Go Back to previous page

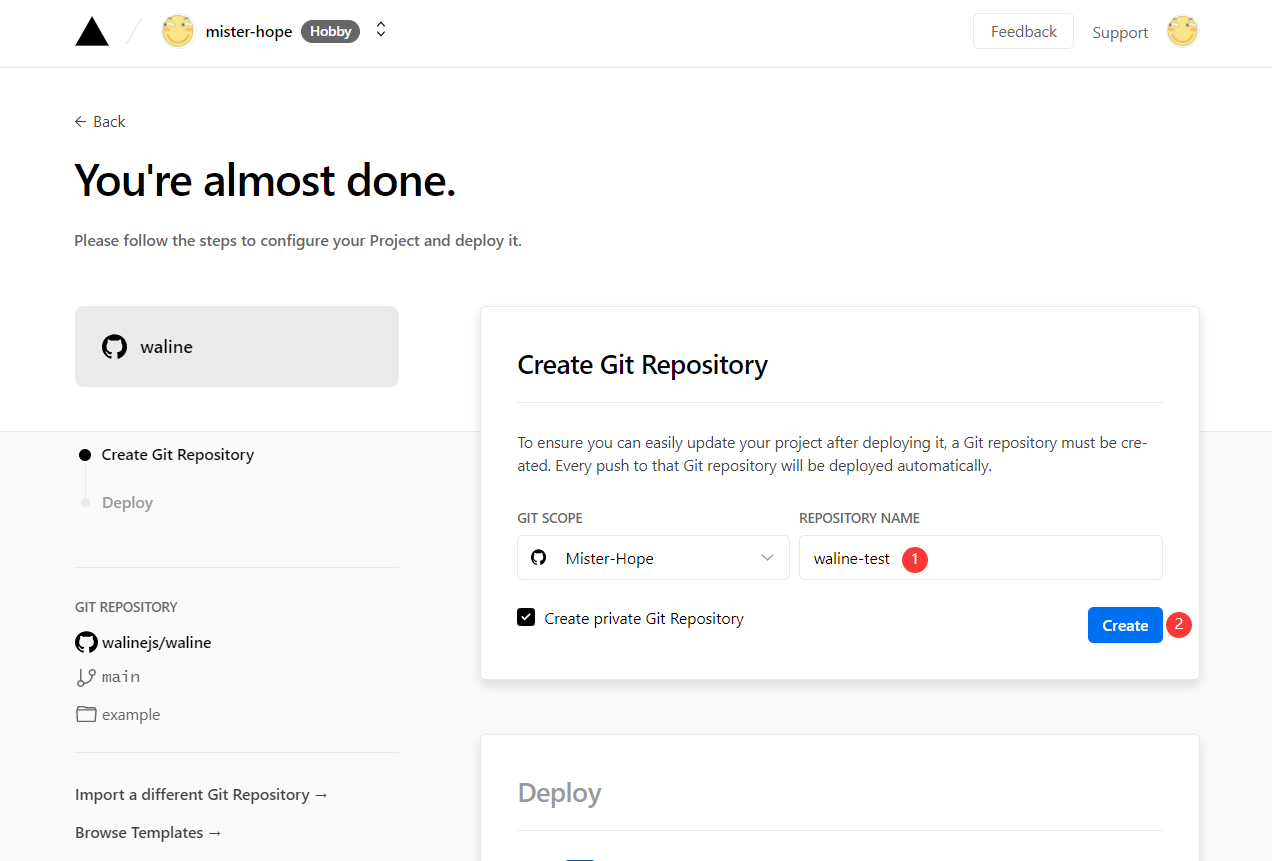(x=100, y=121)
